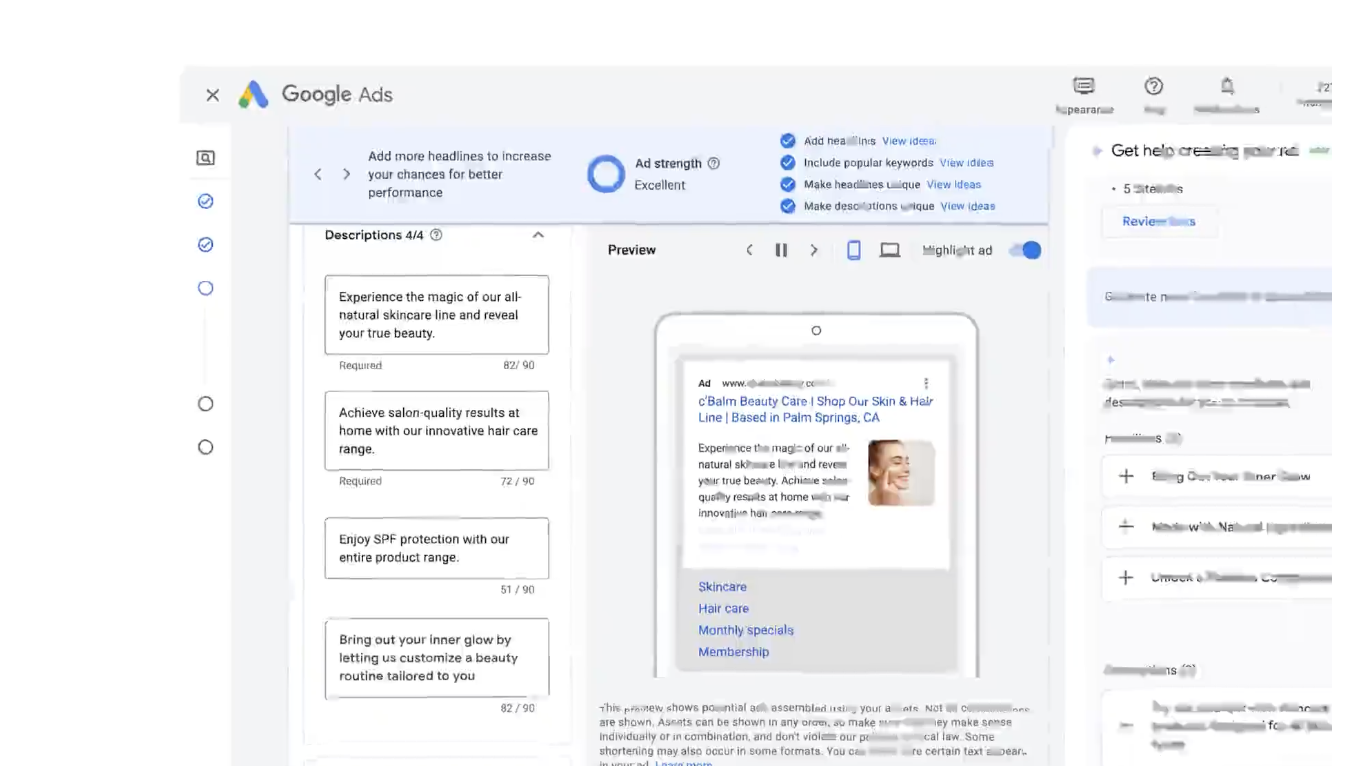Click the Ad strength help icon
Screen dimensions: 1350x766
tap(713, 163)
